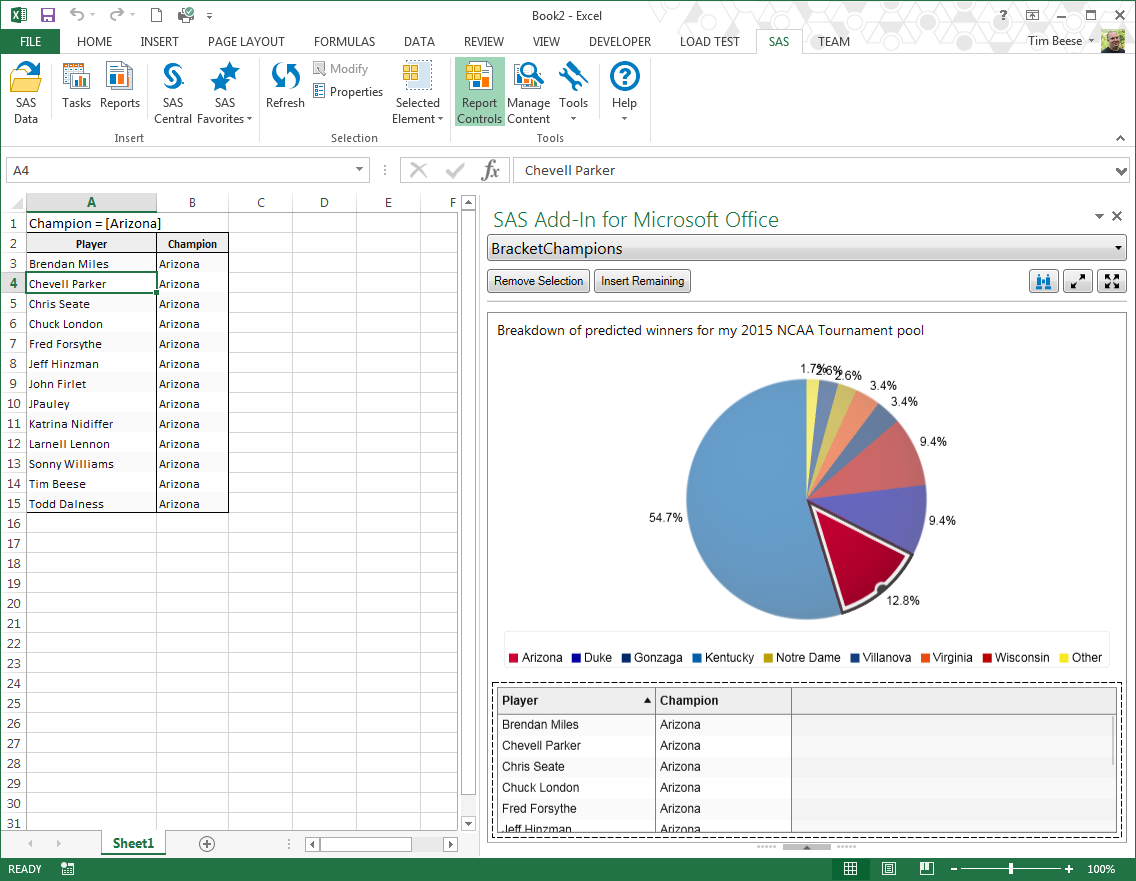Select cell with Tim Beese in worksheet

coord(91,484)
